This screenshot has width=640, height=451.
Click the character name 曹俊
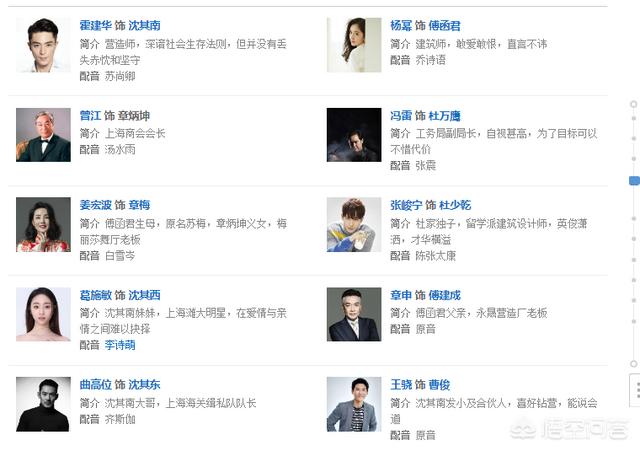[439, 384]
